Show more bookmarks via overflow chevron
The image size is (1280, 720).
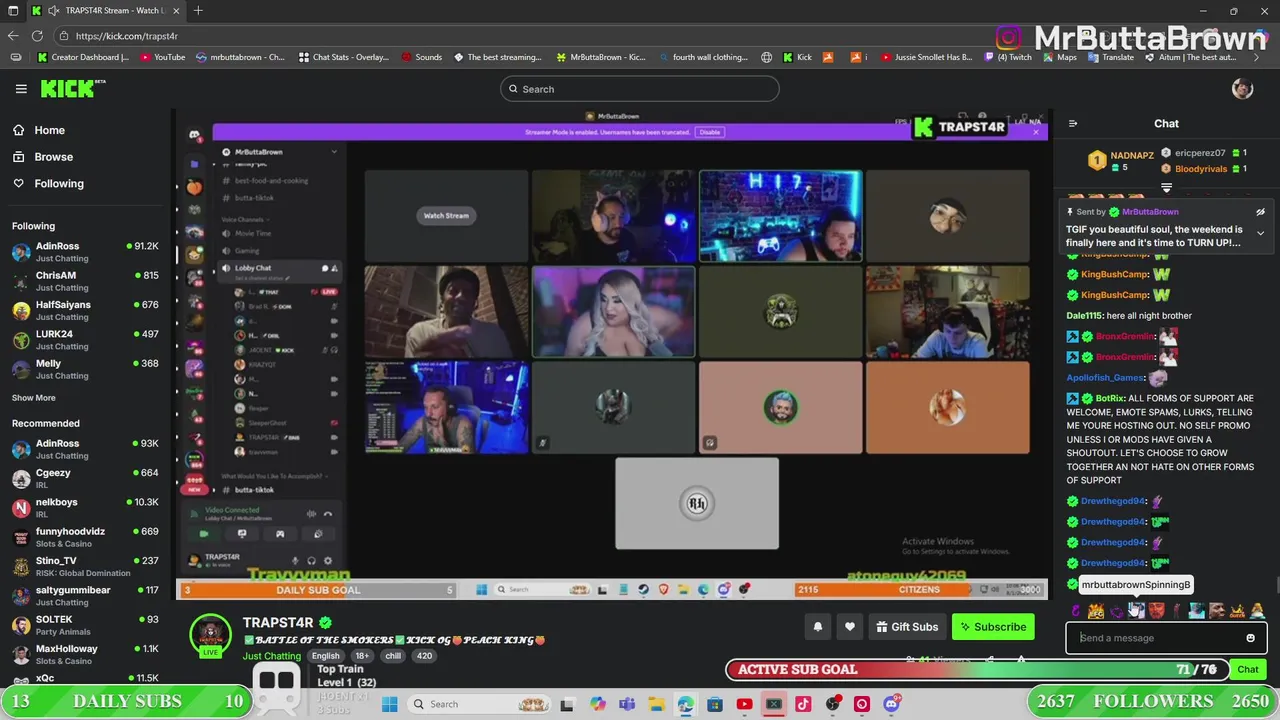click(1257, 57)
